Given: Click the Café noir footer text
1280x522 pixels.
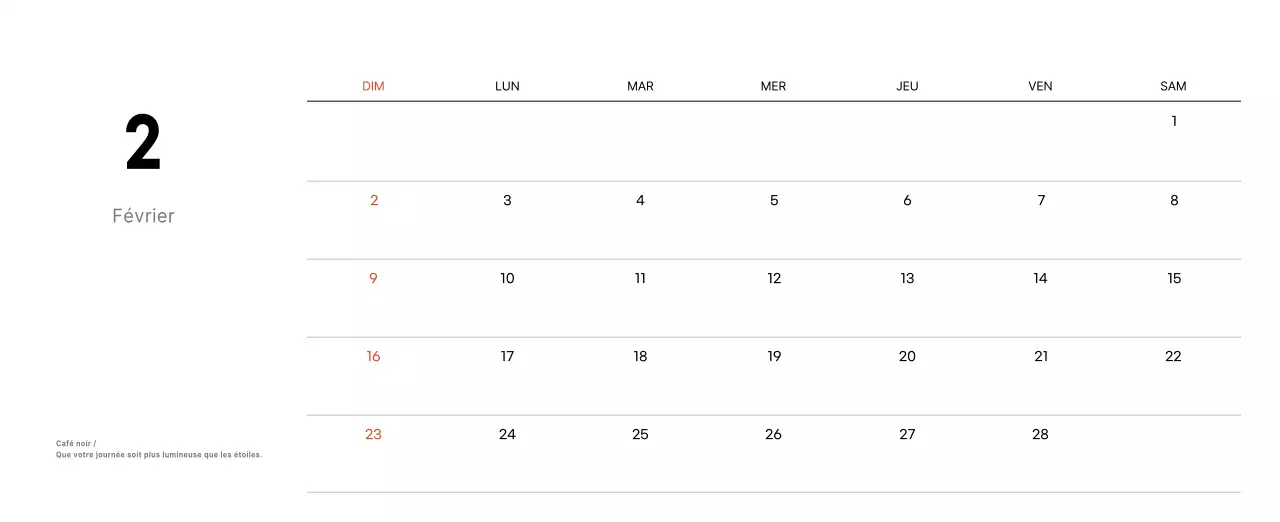Looking at the screenshot, I should pyautogui.click(x=76, y=443).
